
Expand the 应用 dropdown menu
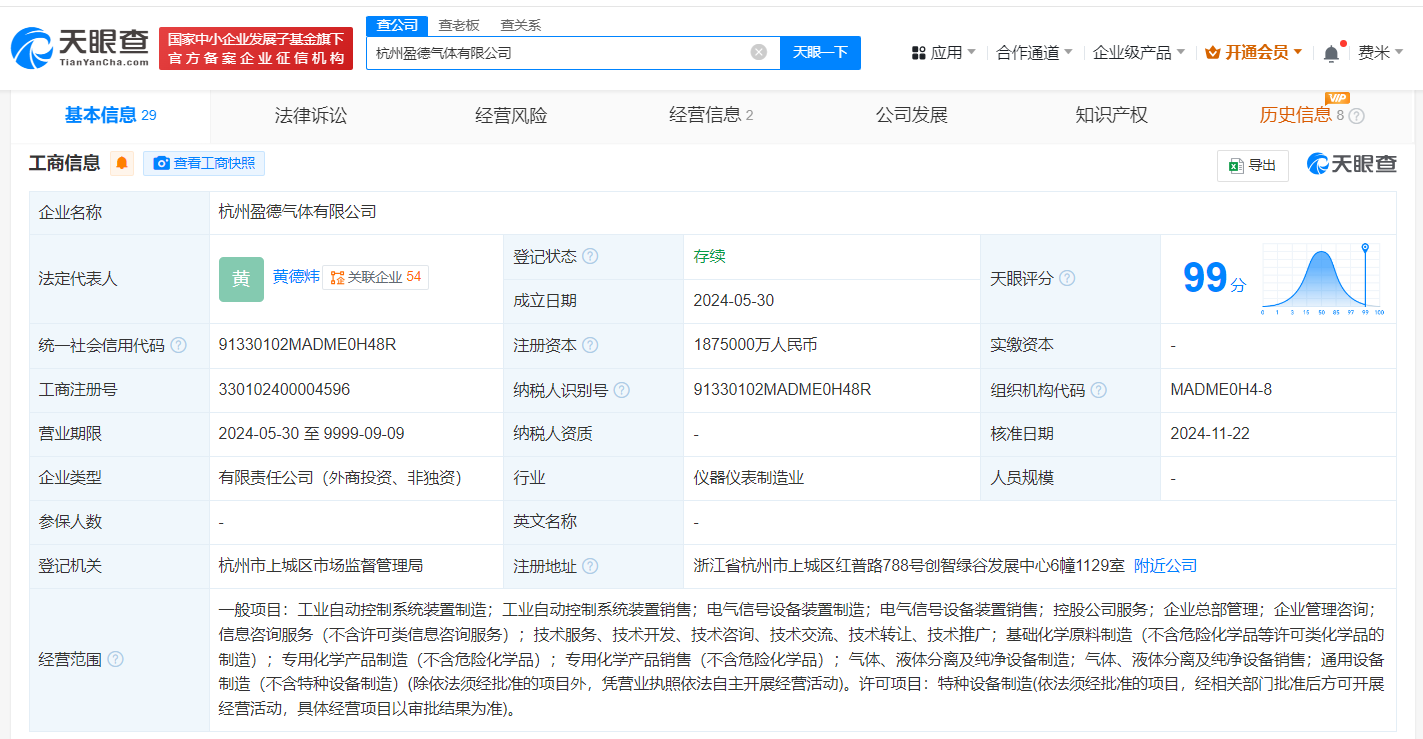click(943, 52)
